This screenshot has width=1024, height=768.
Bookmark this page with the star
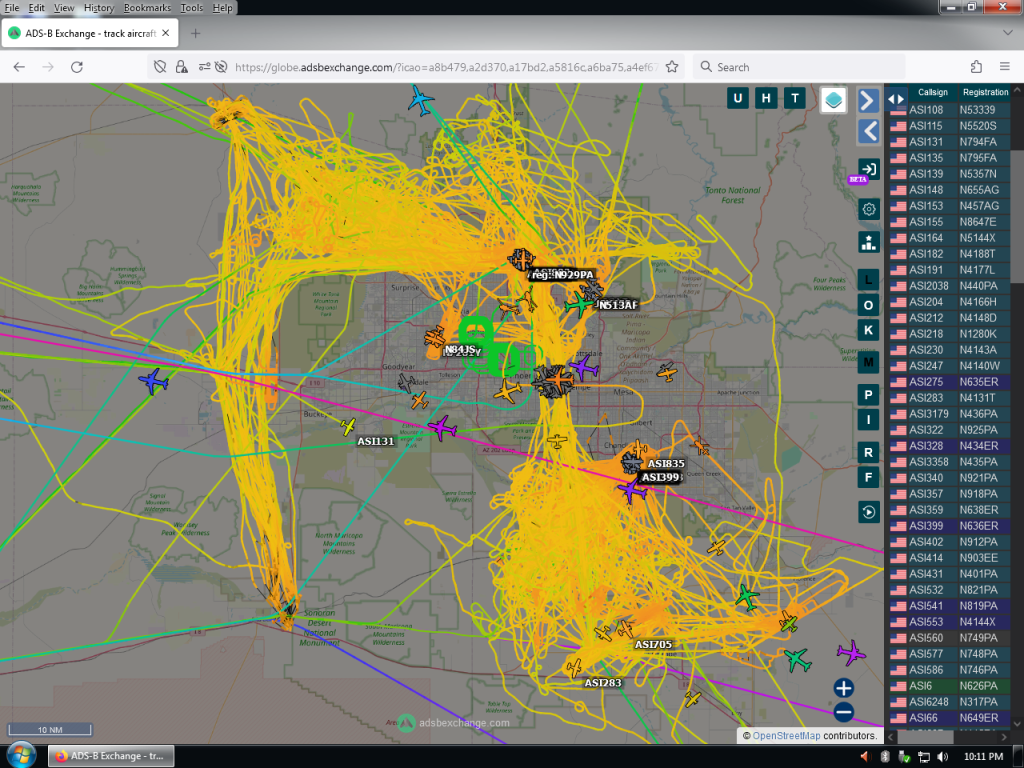tap(672, 67)
